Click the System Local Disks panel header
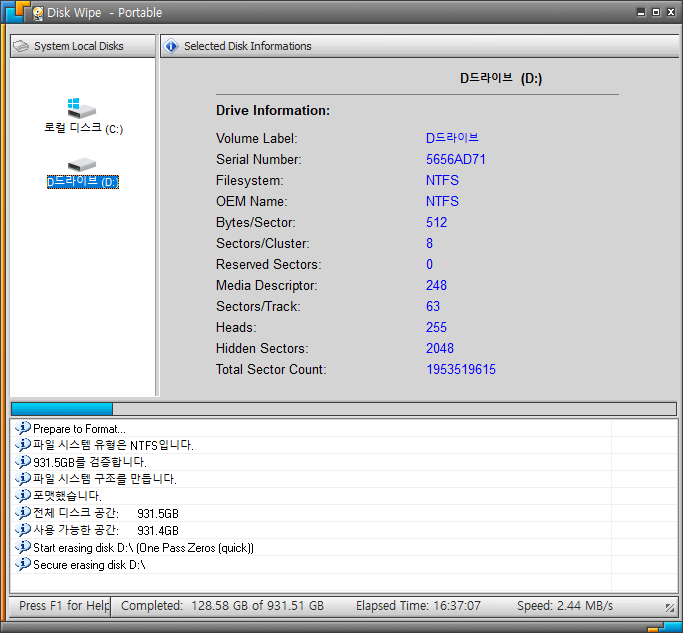683x633 pixels. click(82, 46)
